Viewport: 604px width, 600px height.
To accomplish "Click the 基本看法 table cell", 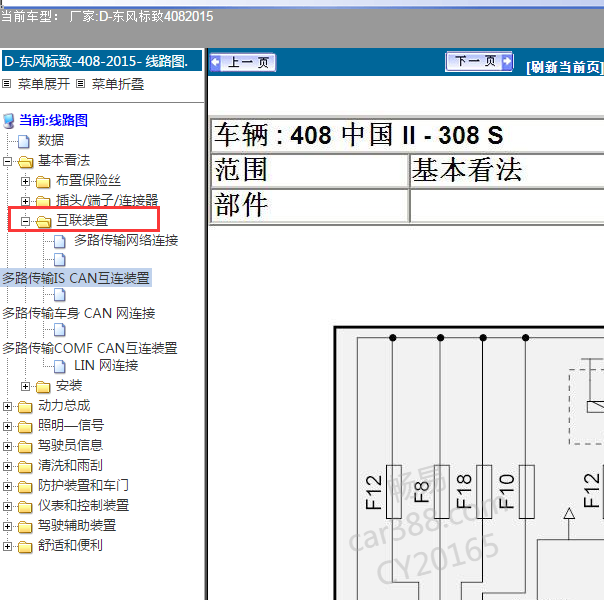I will pos(507,171).
